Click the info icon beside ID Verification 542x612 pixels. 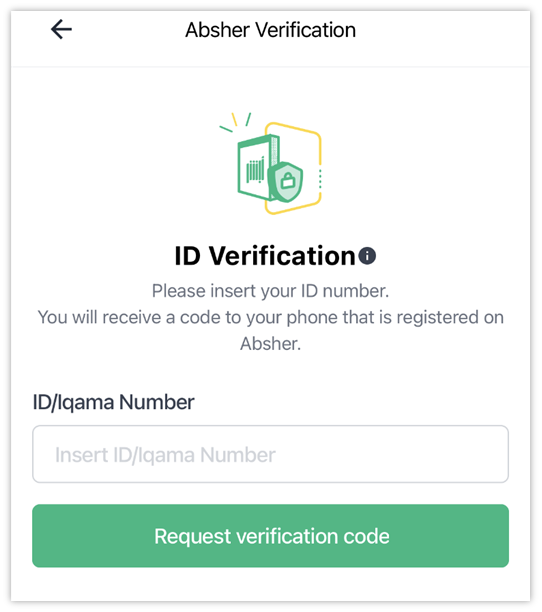pyautogui.click(x=367, y=256)
